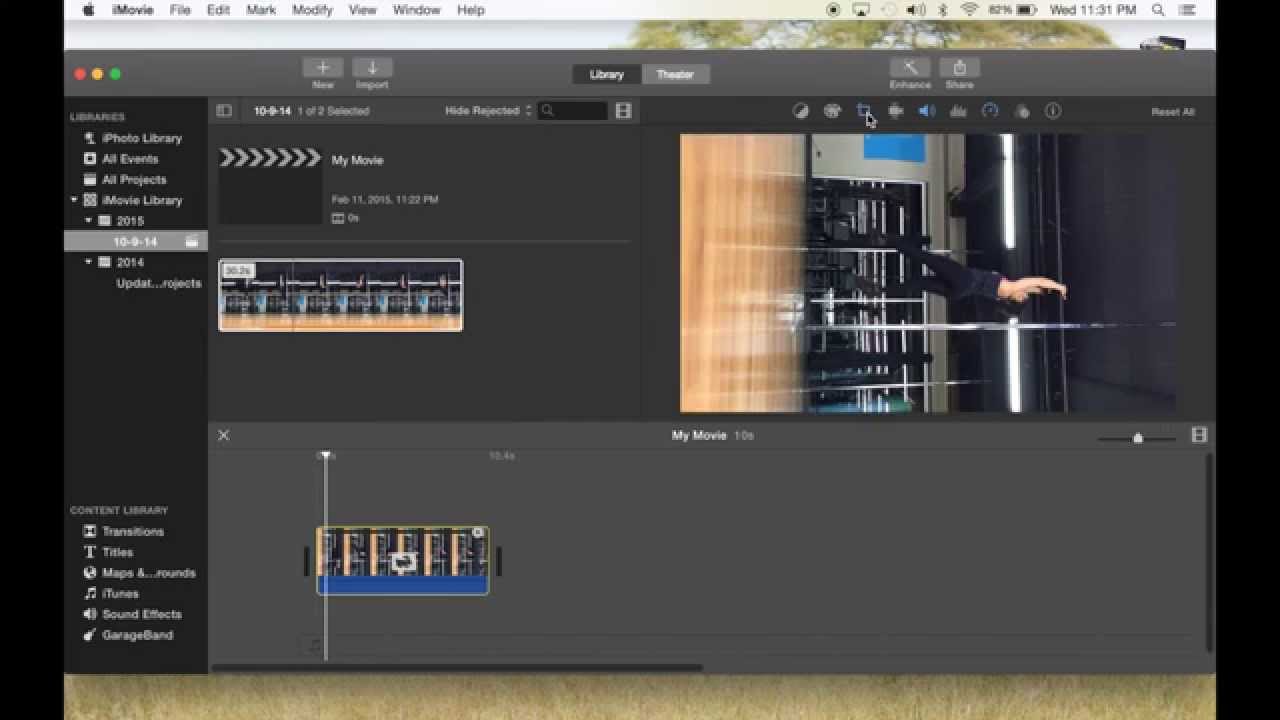Click the Bluetooth icon in menu bar
The image size is (1280, 720).
pos(942,10)
